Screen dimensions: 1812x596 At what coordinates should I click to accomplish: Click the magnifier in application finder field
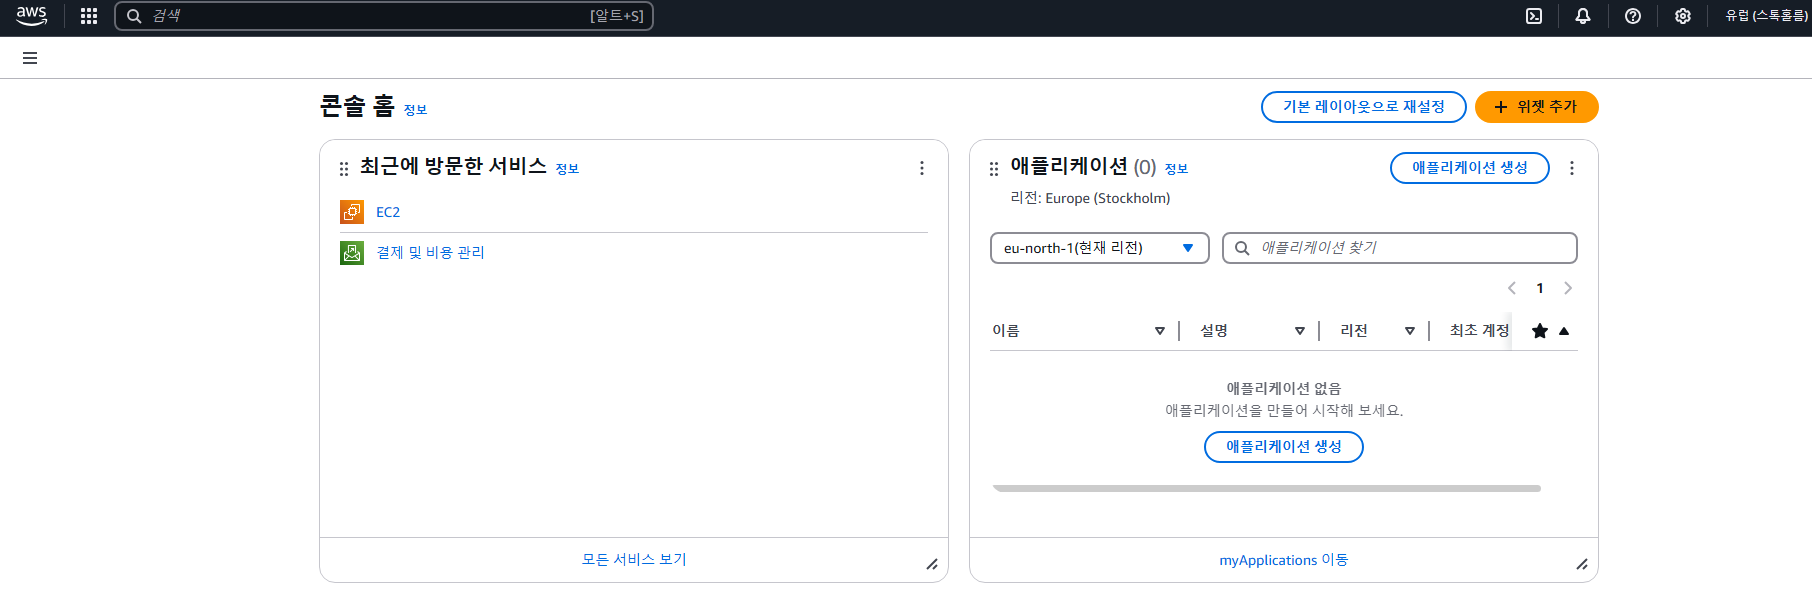coord(1242,248)
